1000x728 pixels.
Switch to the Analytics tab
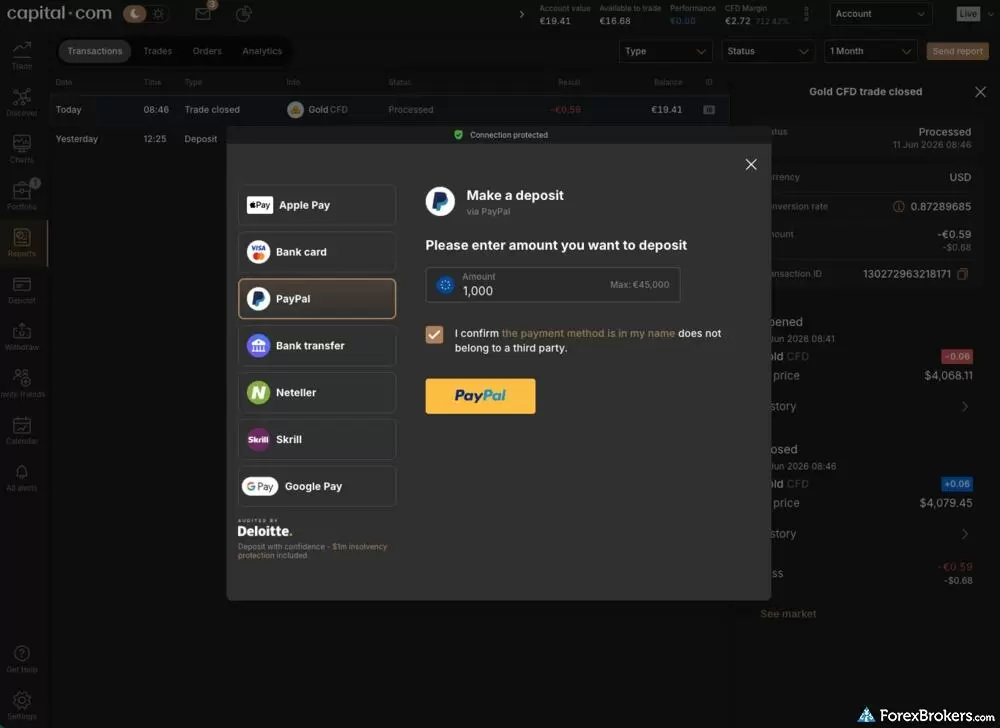(x=262, y=51)
